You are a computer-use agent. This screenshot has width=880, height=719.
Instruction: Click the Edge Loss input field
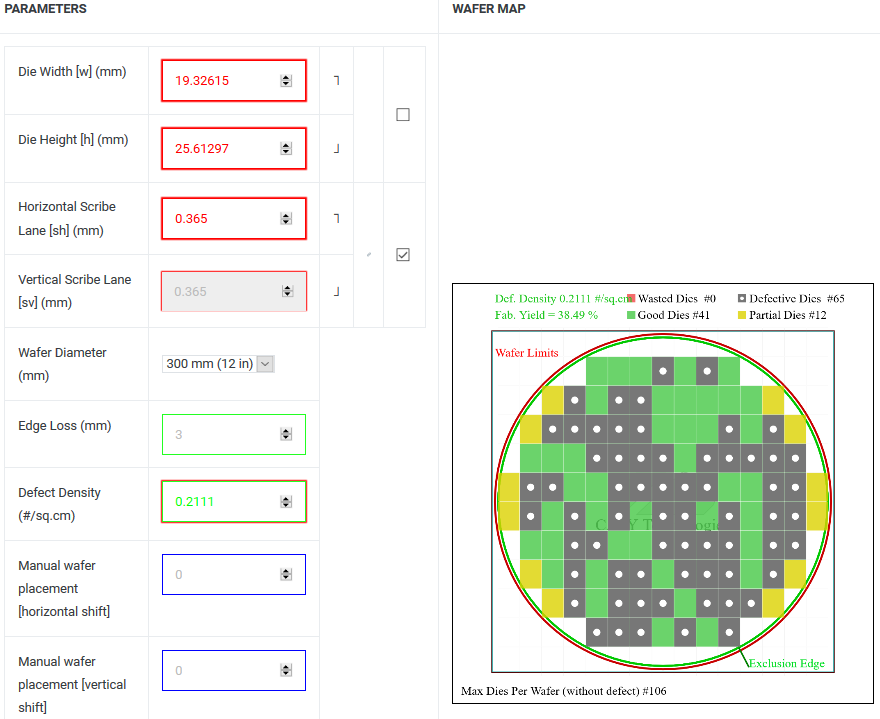pyautogui.click(x=233, y=434)
